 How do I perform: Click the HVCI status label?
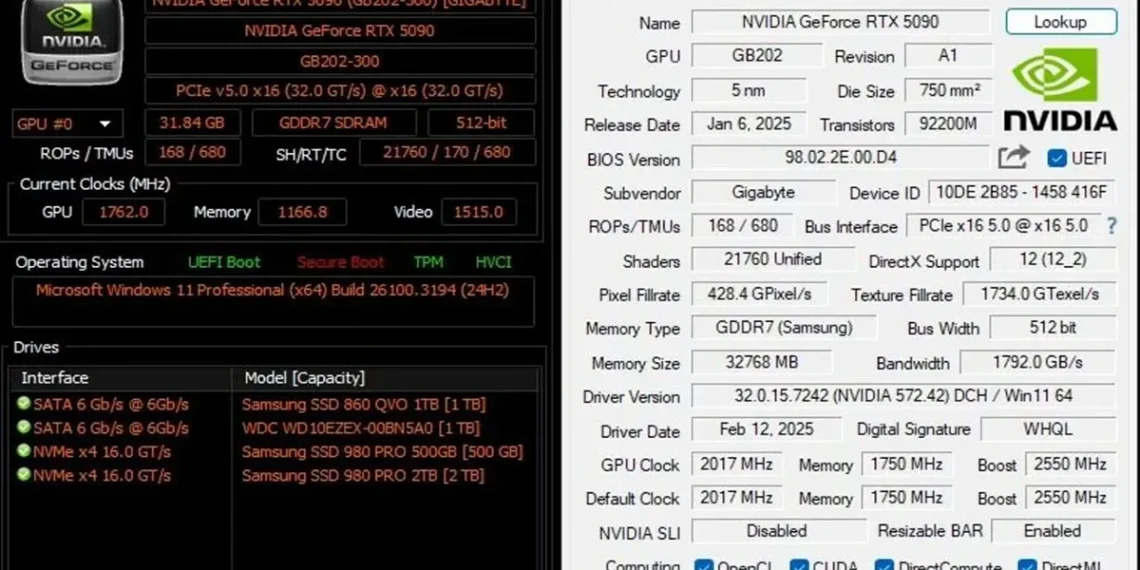(493, 262)
